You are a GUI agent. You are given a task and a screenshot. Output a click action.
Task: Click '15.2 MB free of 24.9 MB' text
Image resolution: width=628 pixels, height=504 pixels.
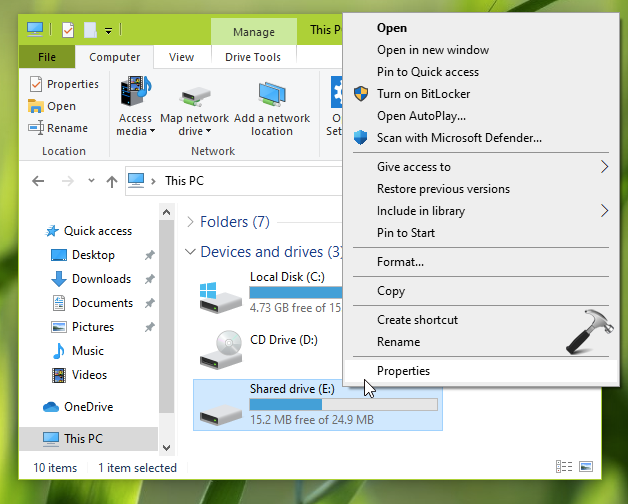312,420
